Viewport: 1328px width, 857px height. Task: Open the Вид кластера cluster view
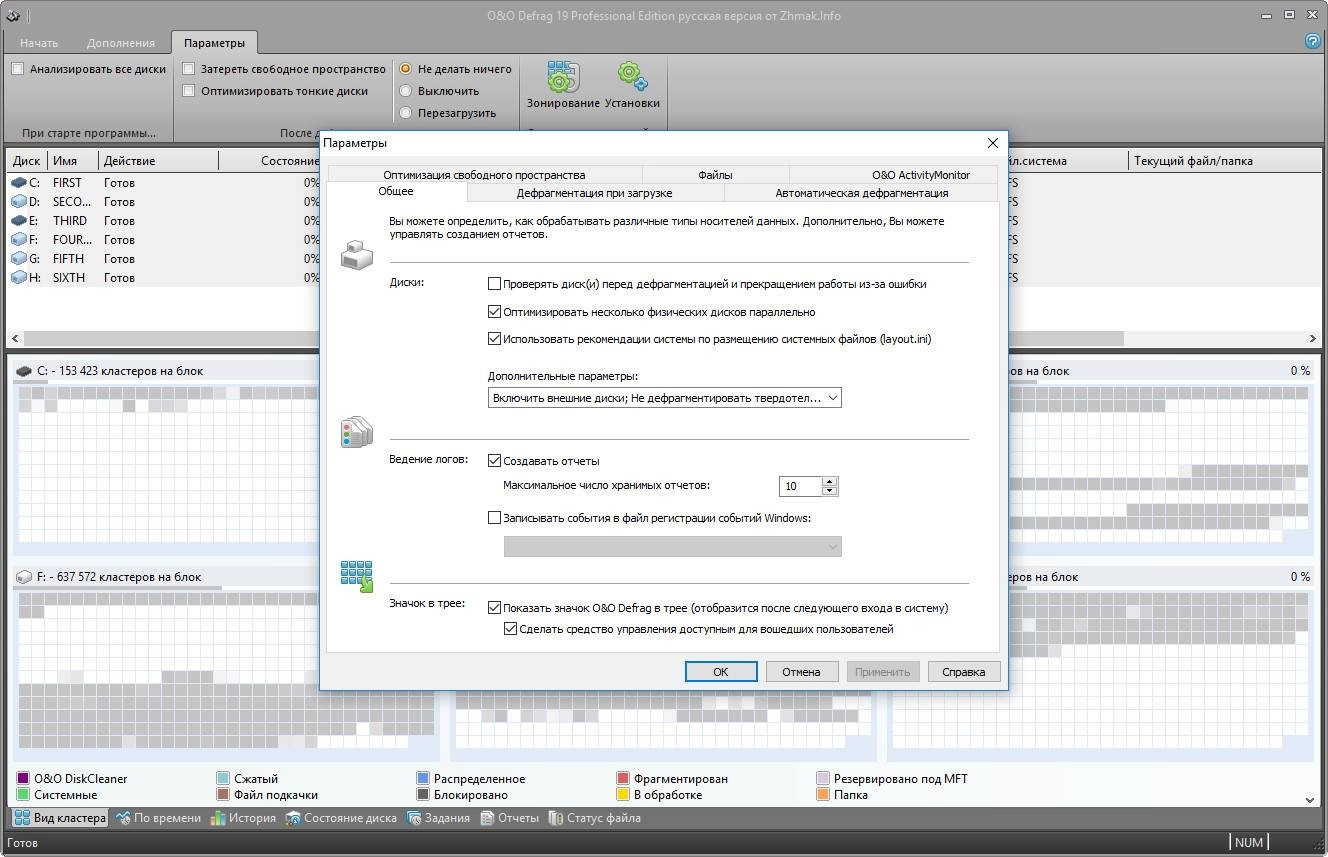[x=59, y=818]
